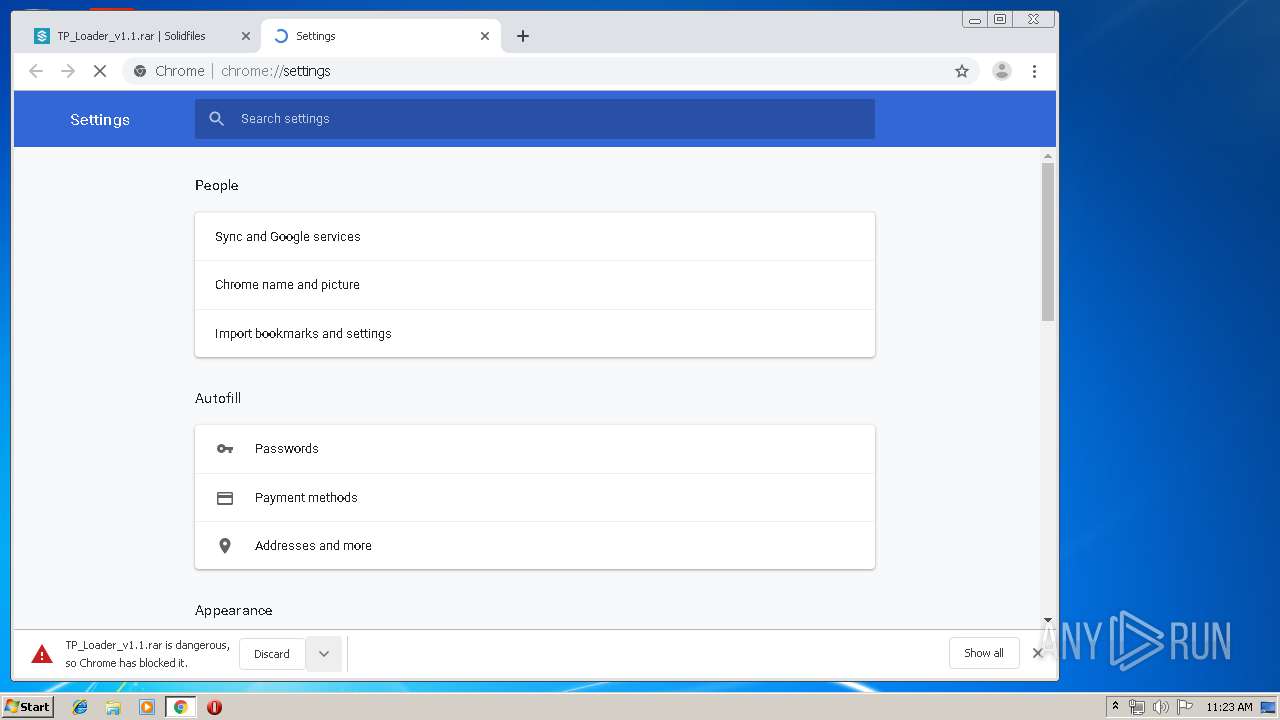The height and width of the screenshot is (720, 1280).
Task: Open Windows Media Player from the taskbar
Action: (147, 707)
